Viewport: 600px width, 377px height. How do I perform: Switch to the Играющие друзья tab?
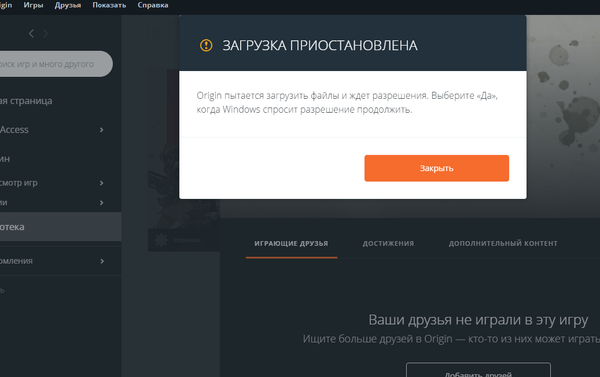pyautogui.click(x=291, y=243)
